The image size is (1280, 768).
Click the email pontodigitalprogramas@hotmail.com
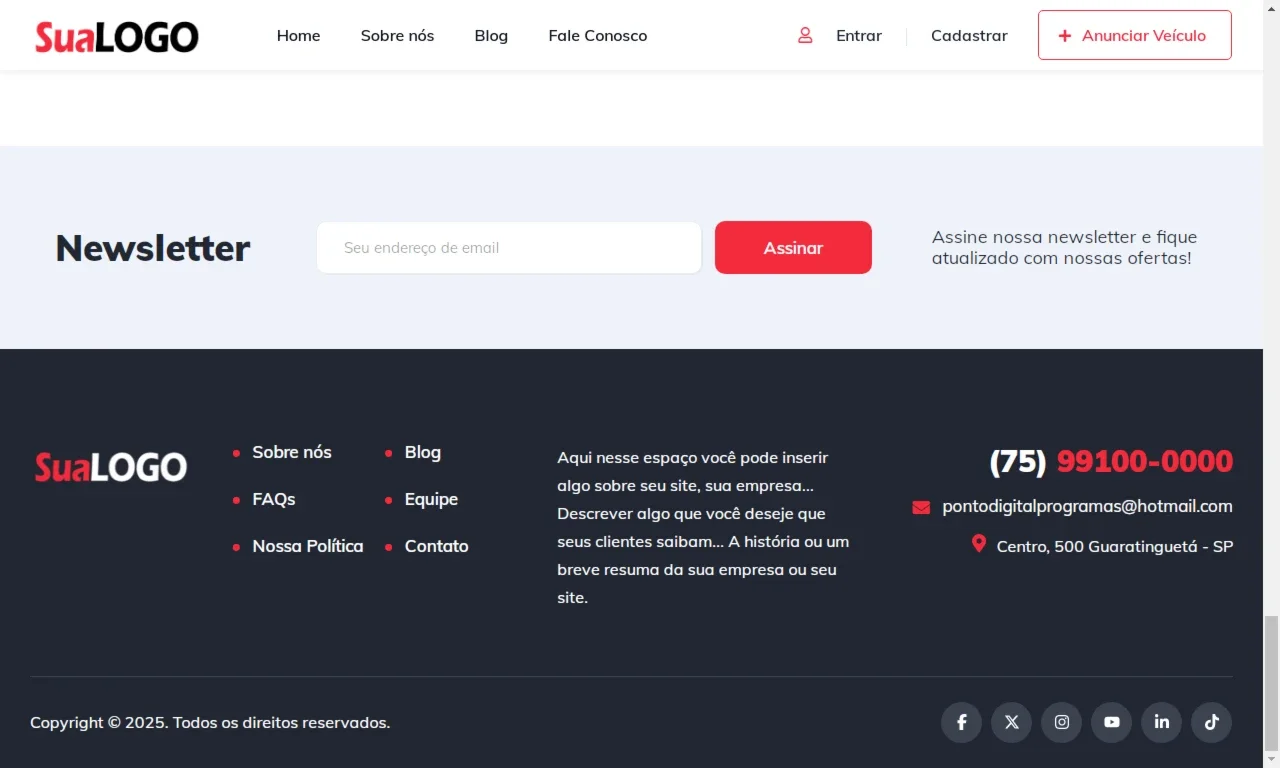[x=1087, y=506]
